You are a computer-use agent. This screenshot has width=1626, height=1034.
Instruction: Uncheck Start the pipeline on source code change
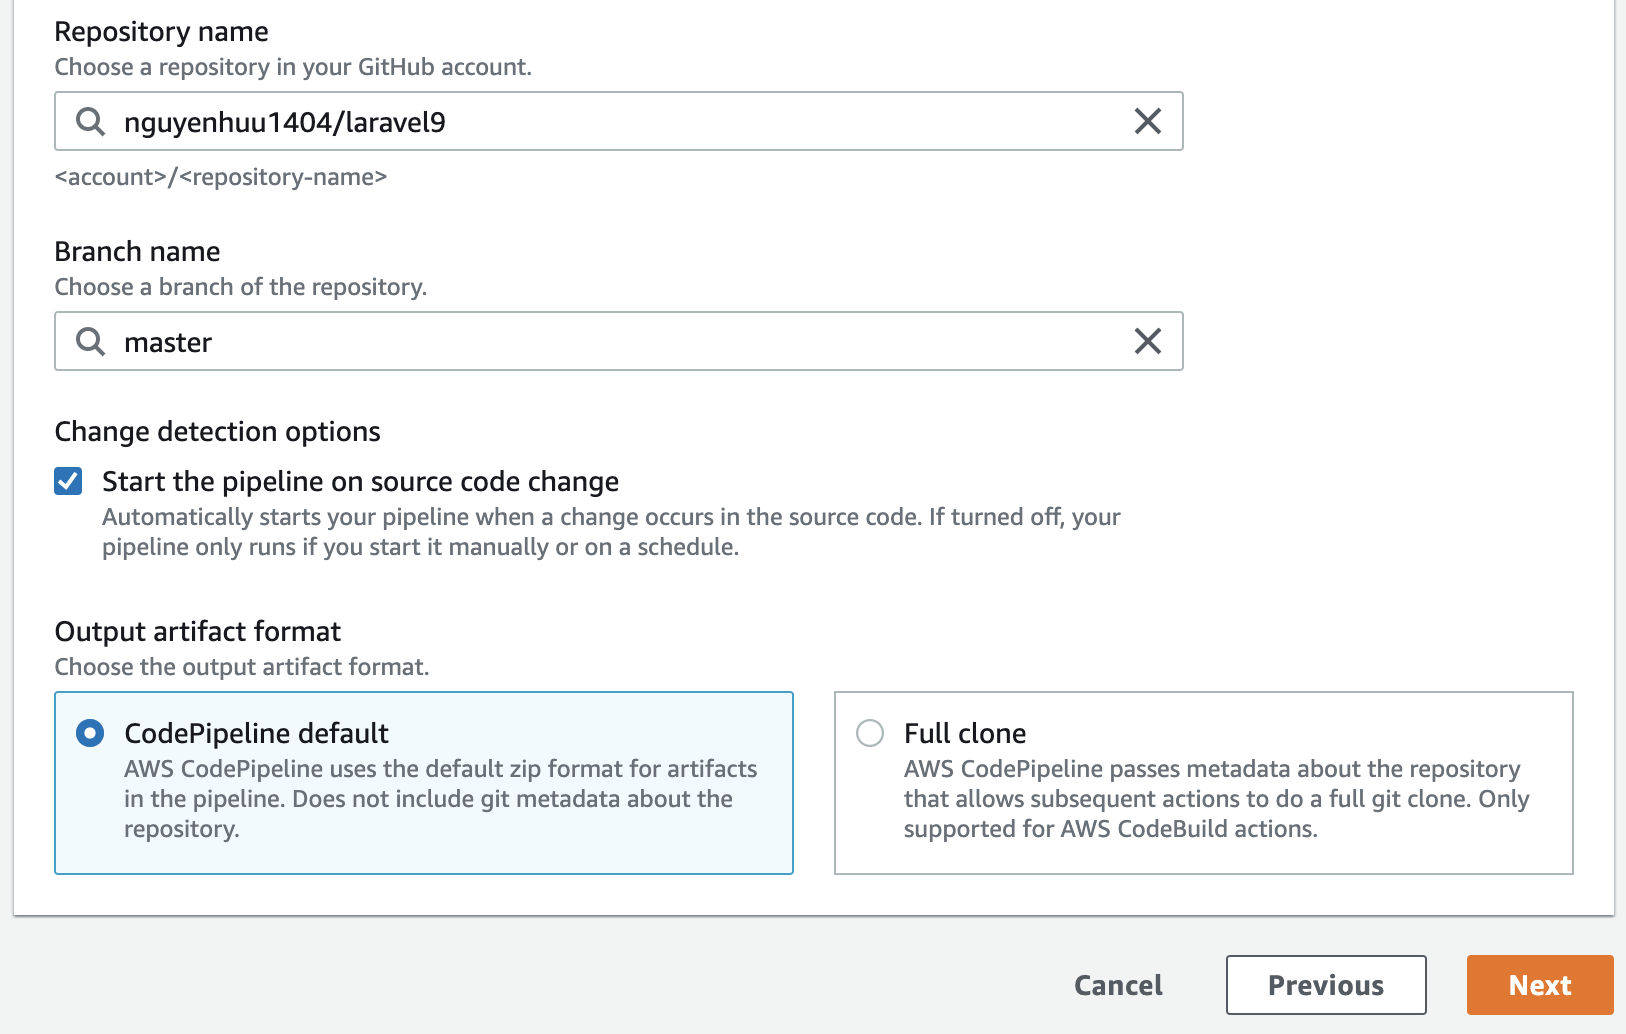click(x=68, y=481)
